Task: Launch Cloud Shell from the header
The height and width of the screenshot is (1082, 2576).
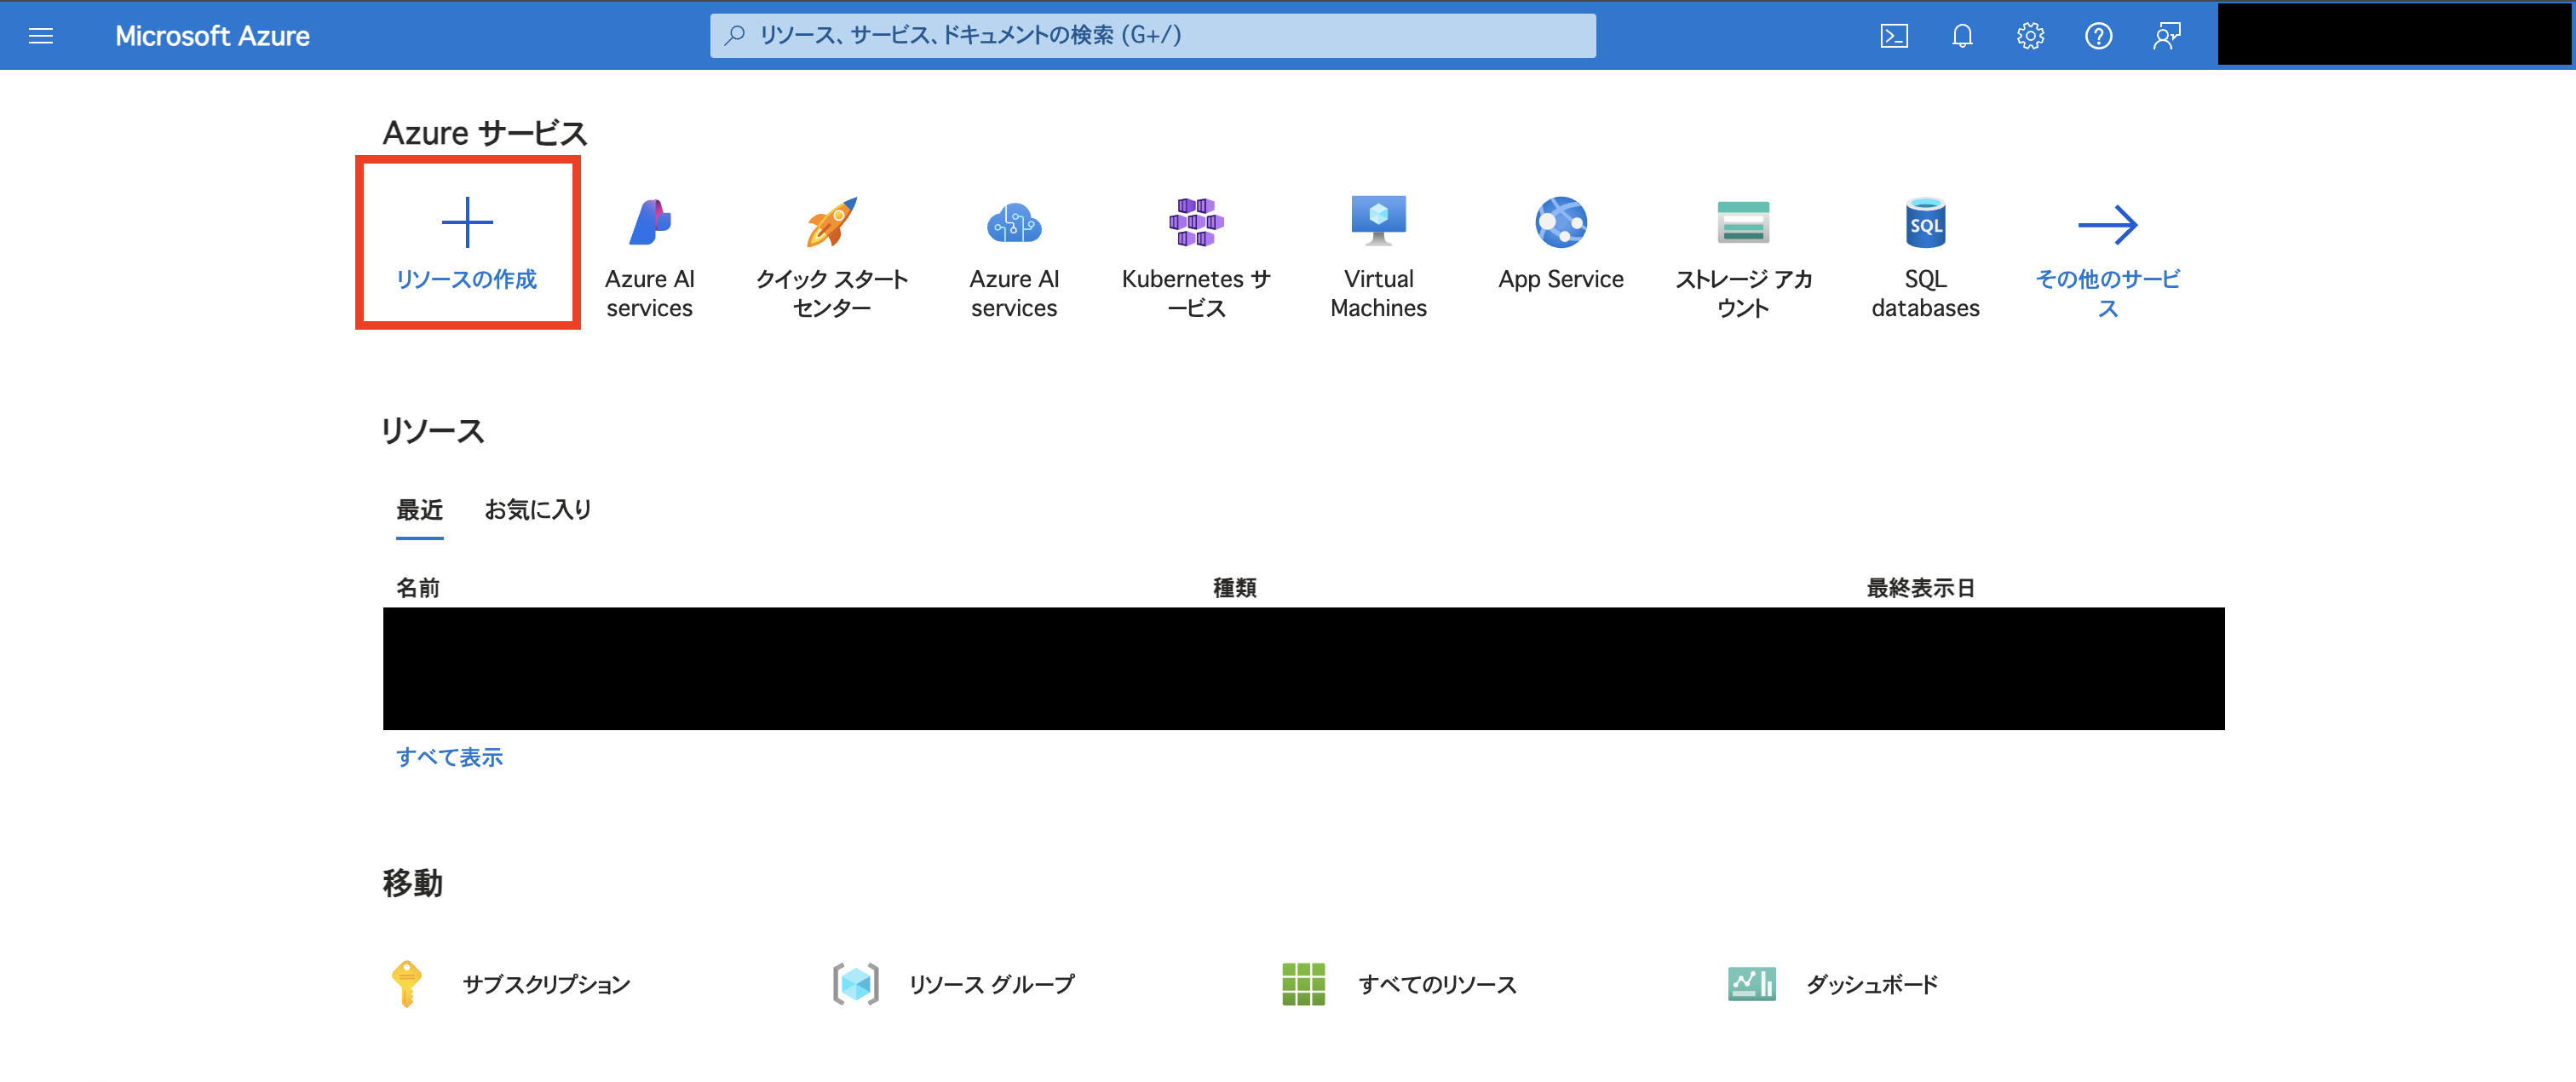Action: 1894,36
